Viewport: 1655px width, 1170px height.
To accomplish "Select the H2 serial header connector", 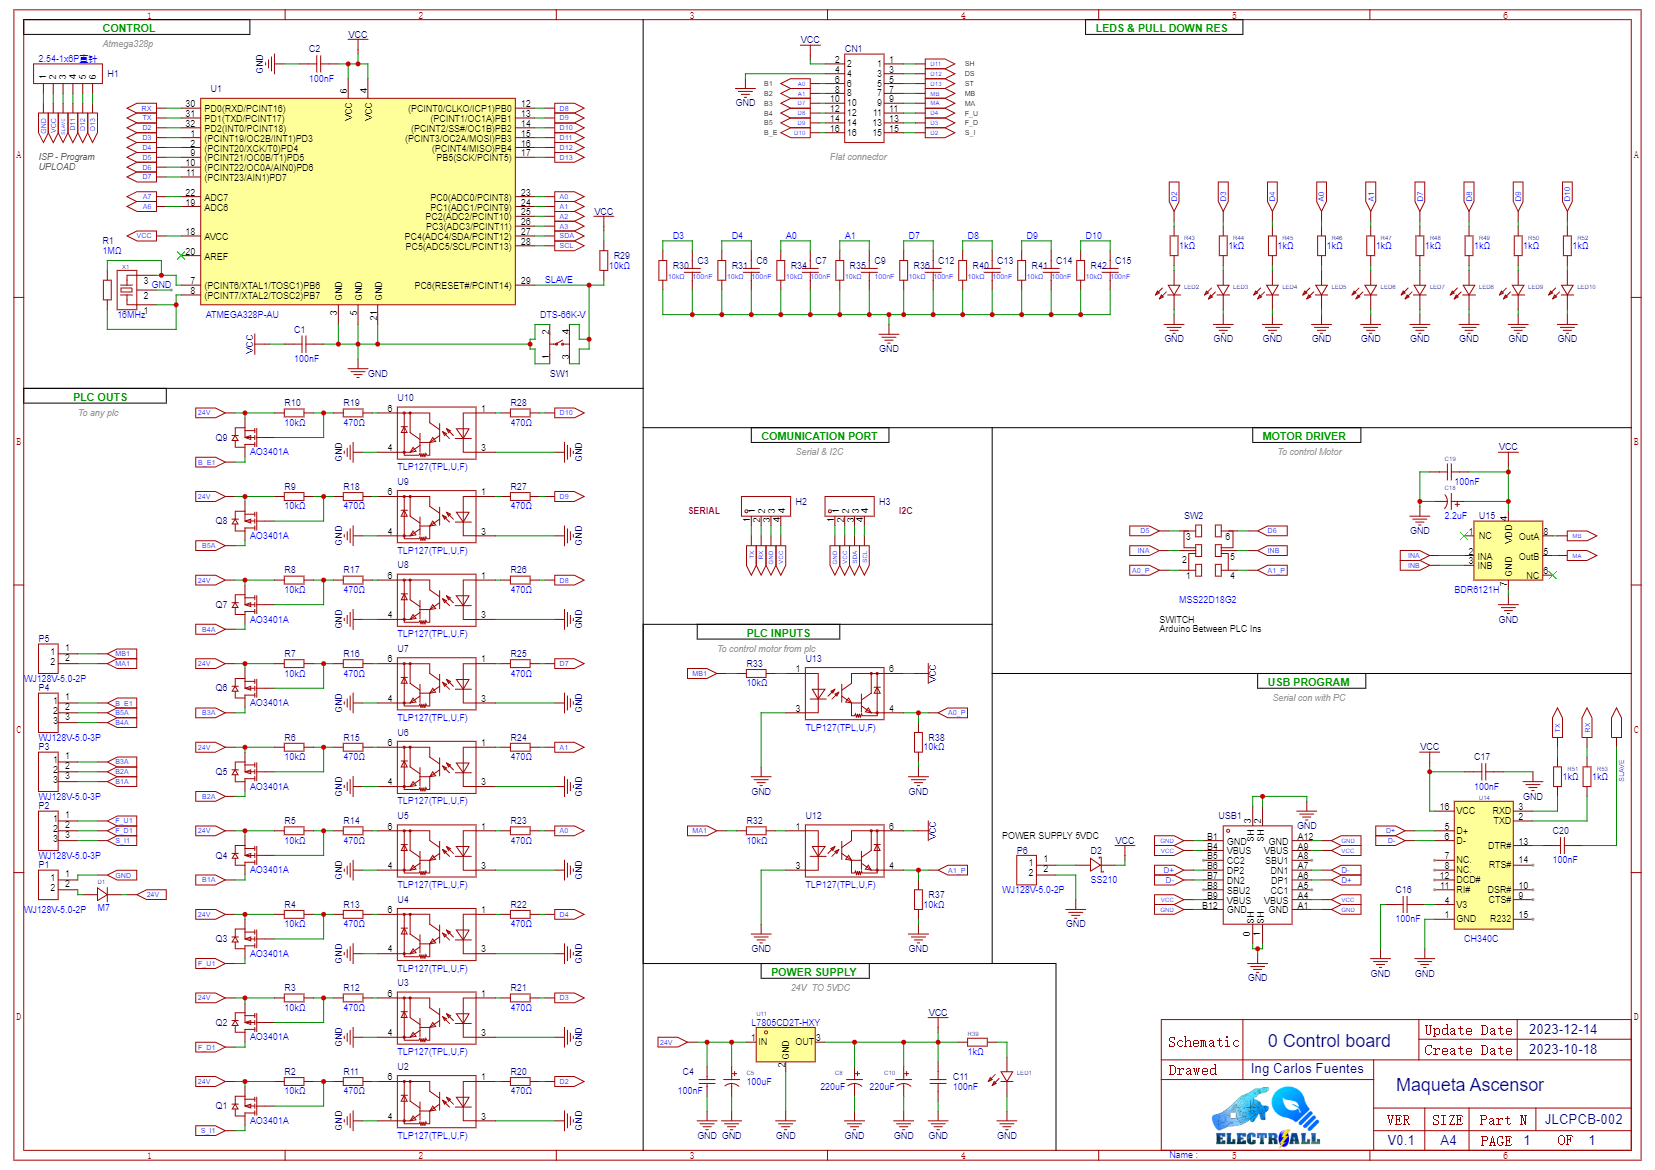I will [766, 508].
